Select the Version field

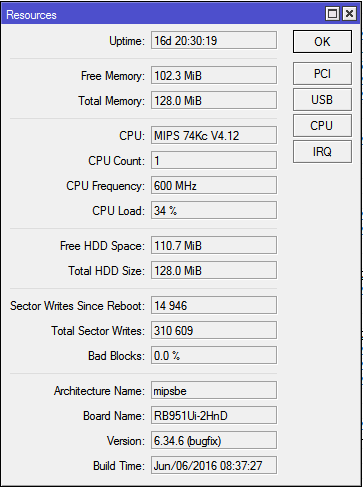[x=214, y=440]
